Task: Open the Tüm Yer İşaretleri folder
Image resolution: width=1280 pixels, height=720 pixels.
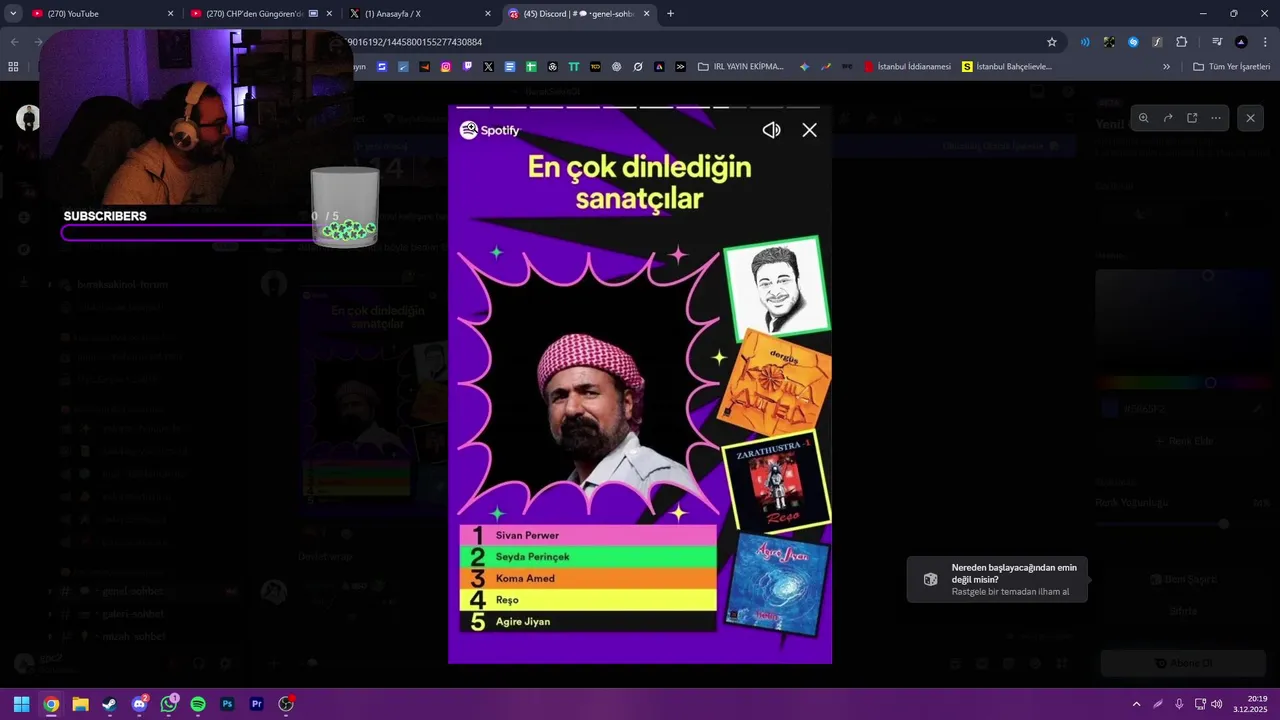Action: pyautogui.click(x=1232, y=67)
